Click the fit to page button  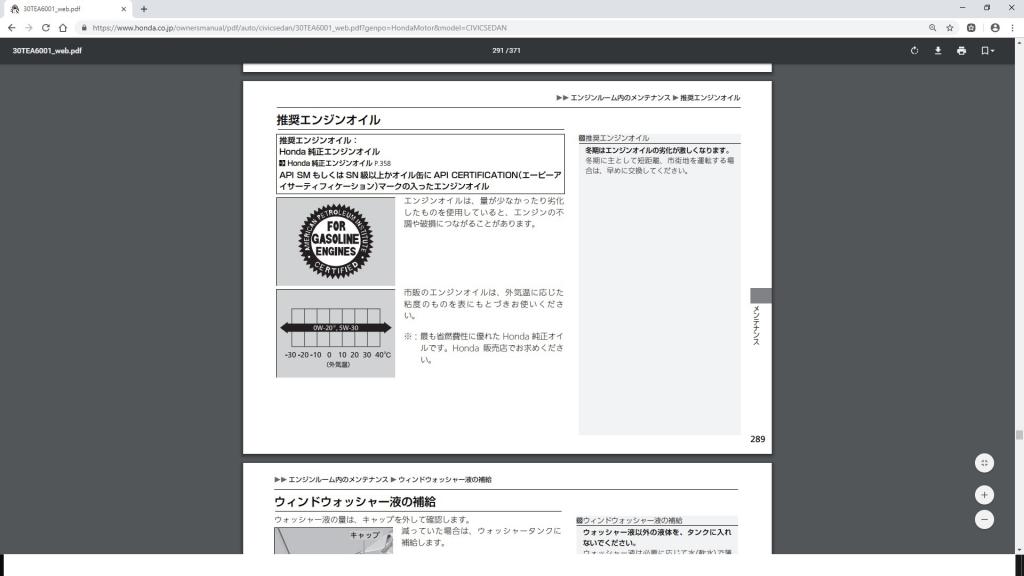point(985,463)
